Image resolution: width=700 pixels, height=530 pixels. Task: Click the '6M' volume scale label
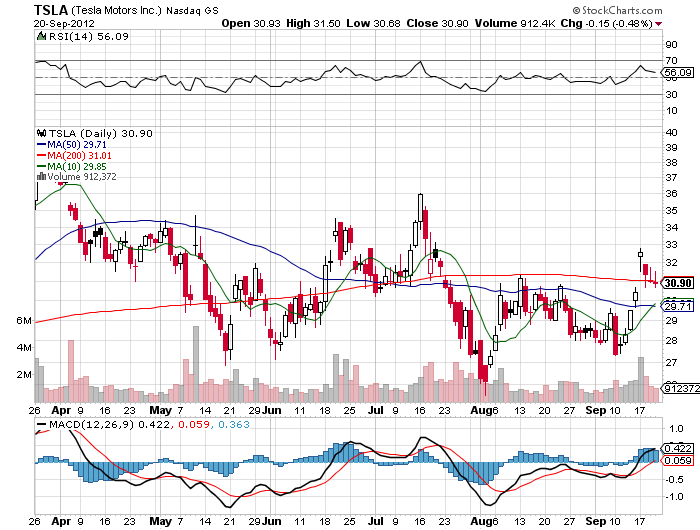(x=24, y=321)
